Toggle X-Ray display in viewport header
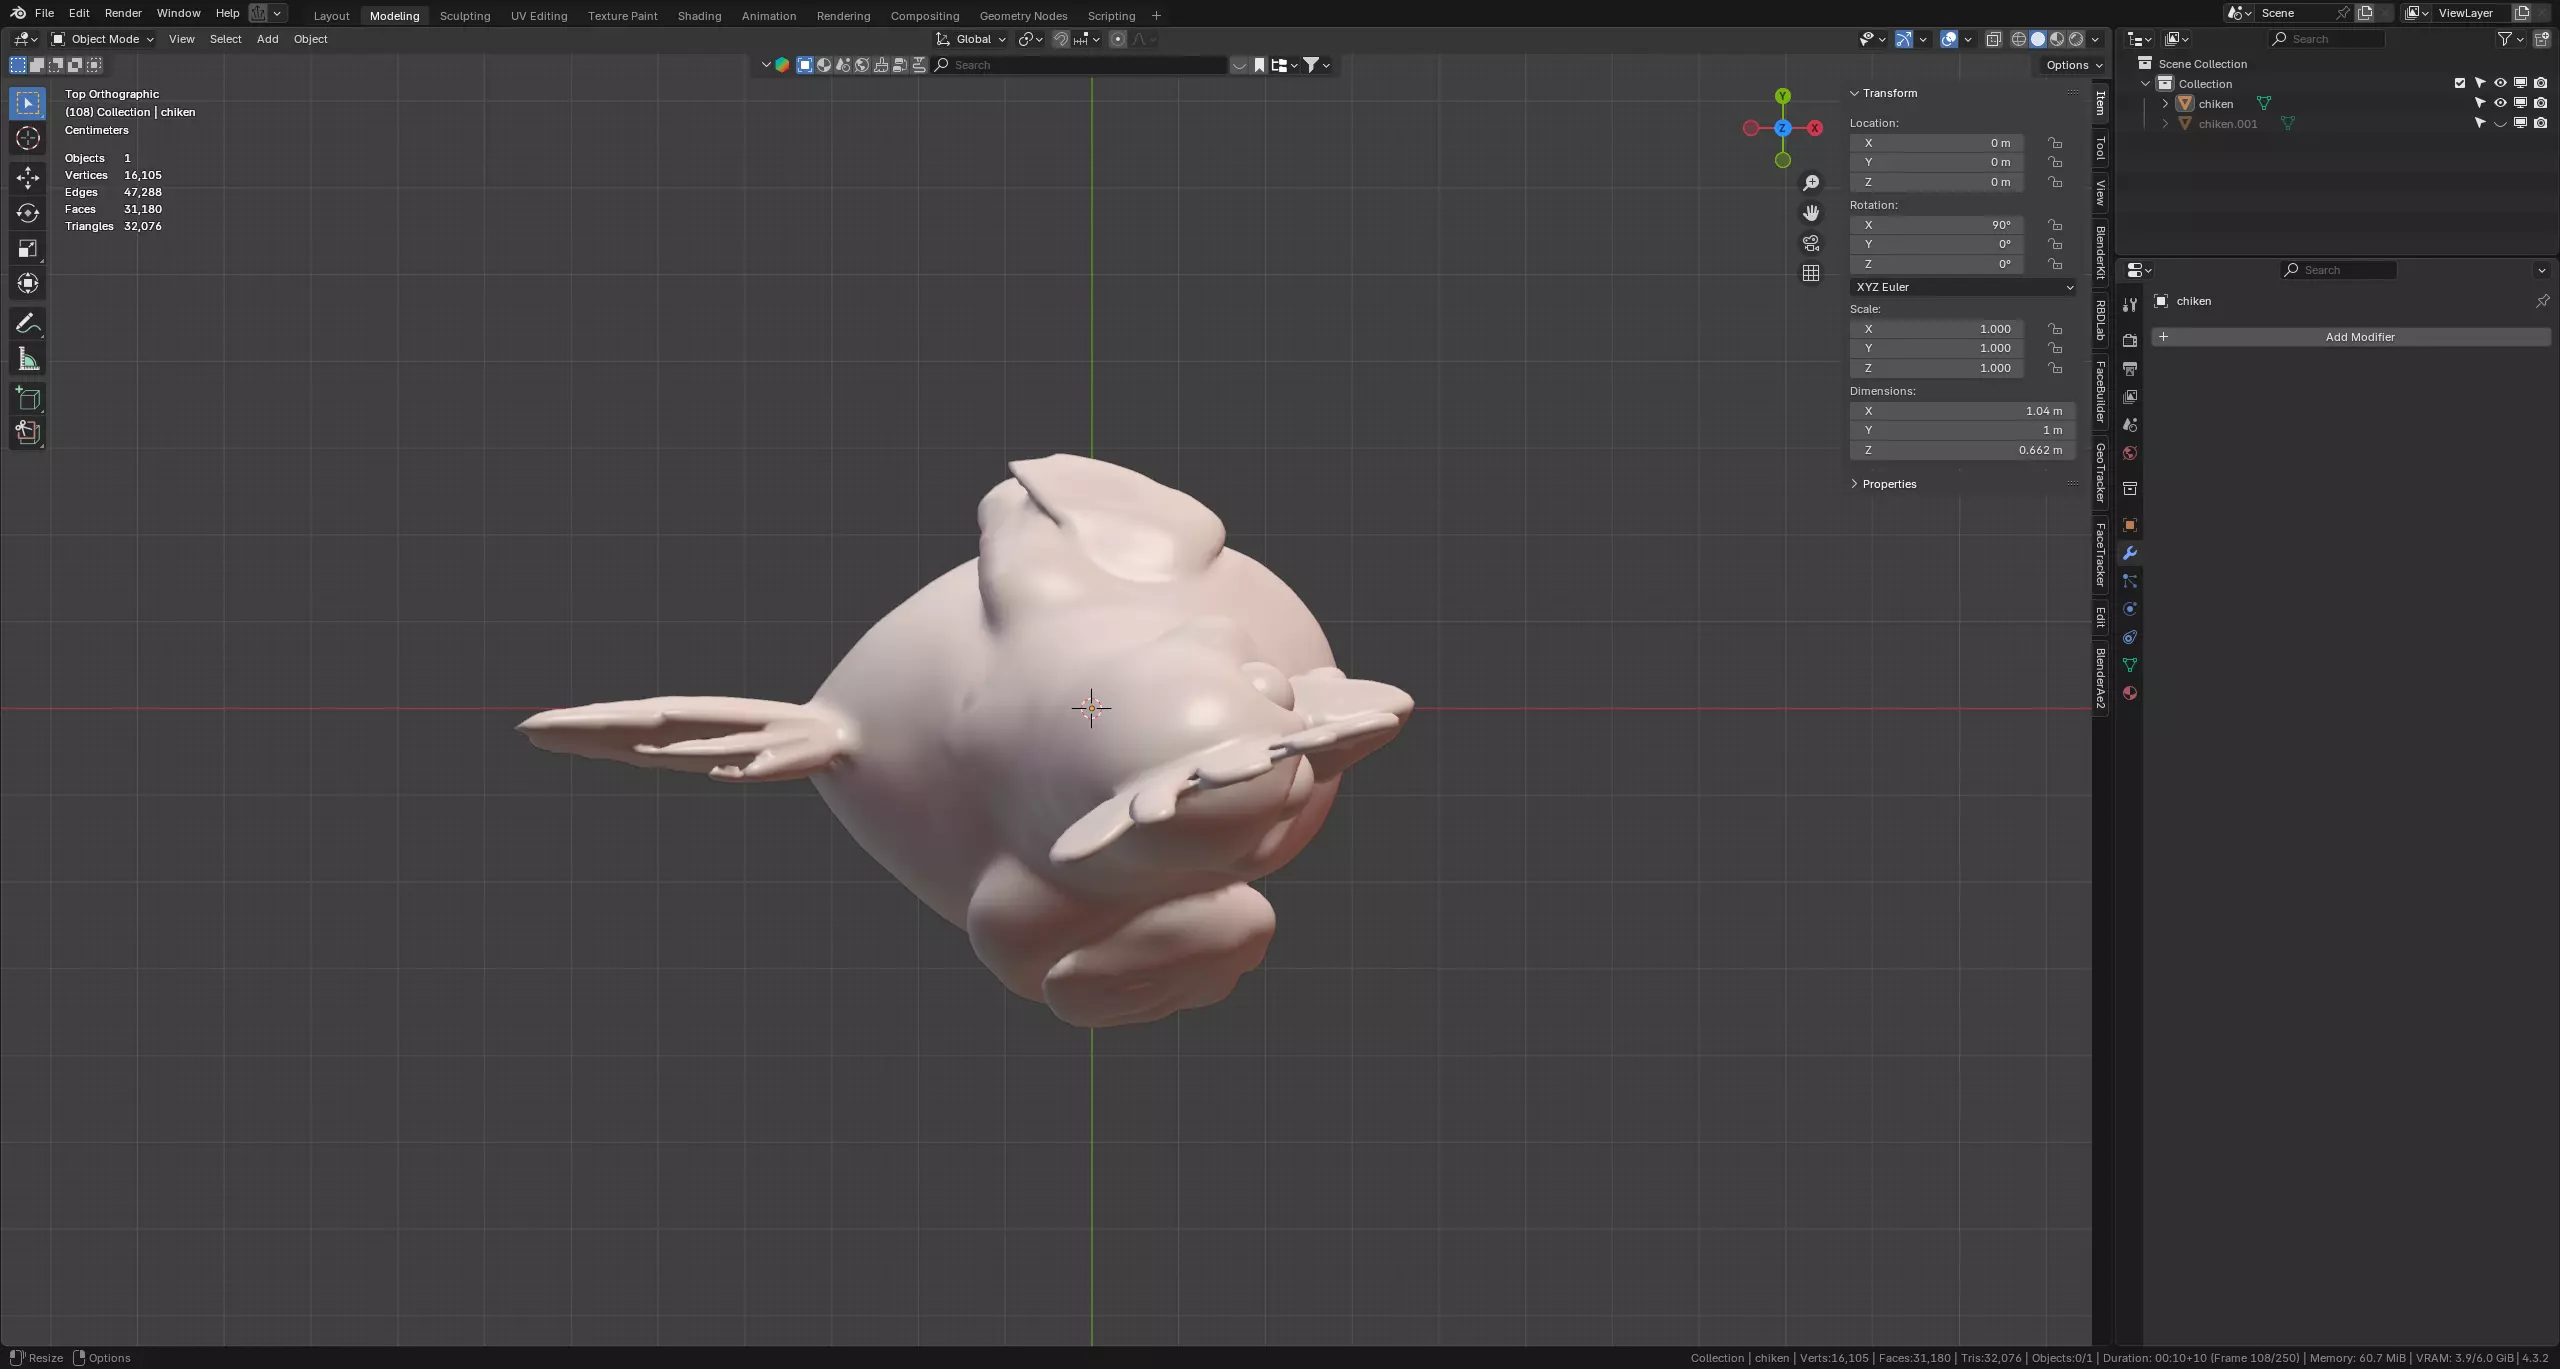 (x=1993, y=39)
